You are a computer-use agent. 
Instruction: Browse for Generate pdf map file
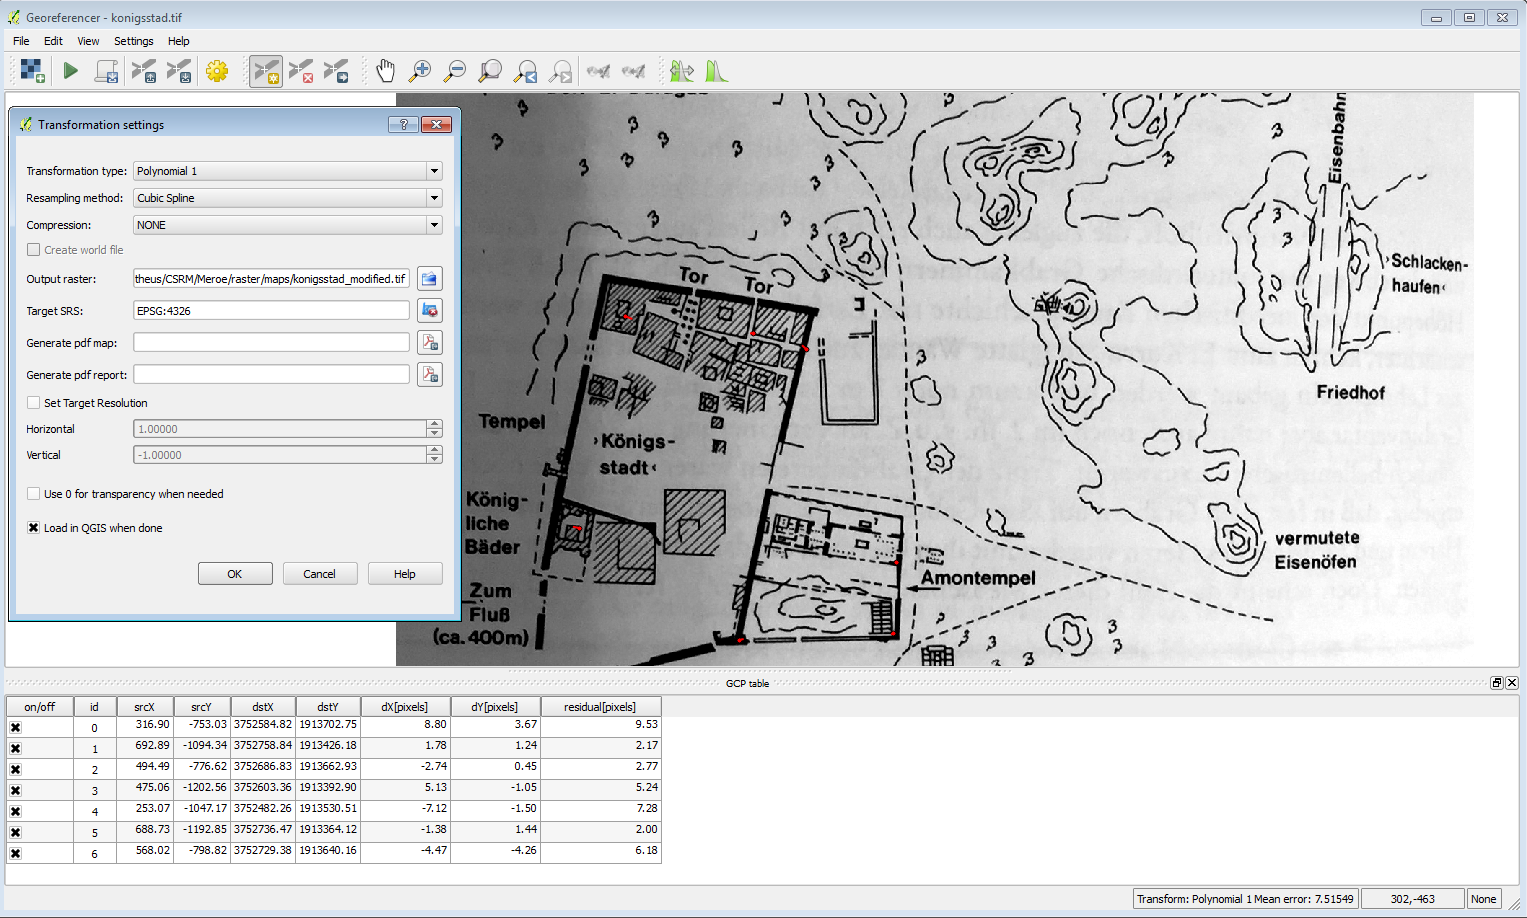click(x=429, y=343)
